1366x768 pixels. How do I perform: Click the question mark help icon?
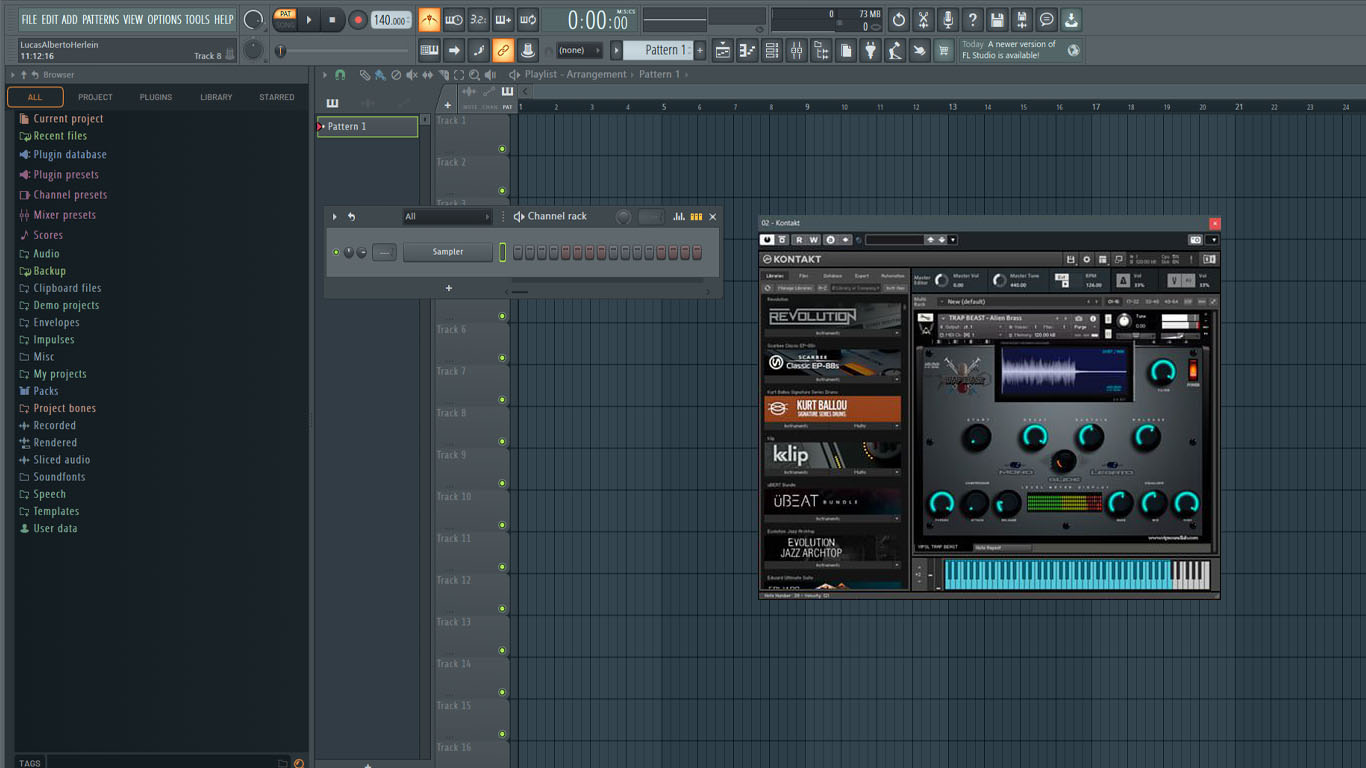tap(972, 19)
